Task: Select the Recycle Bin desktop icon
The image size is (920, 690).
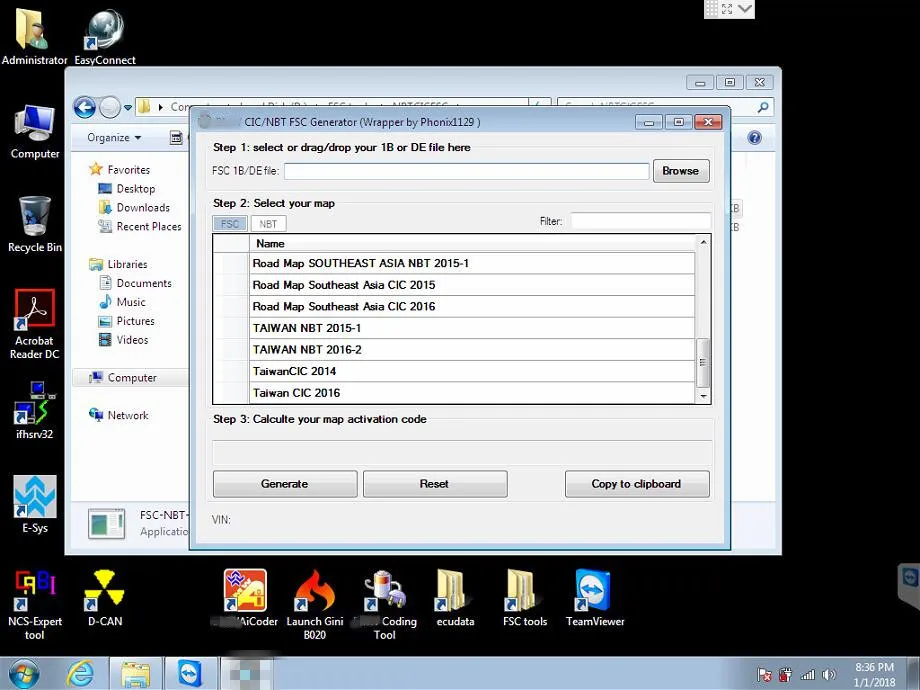Action: click(35, 225)
